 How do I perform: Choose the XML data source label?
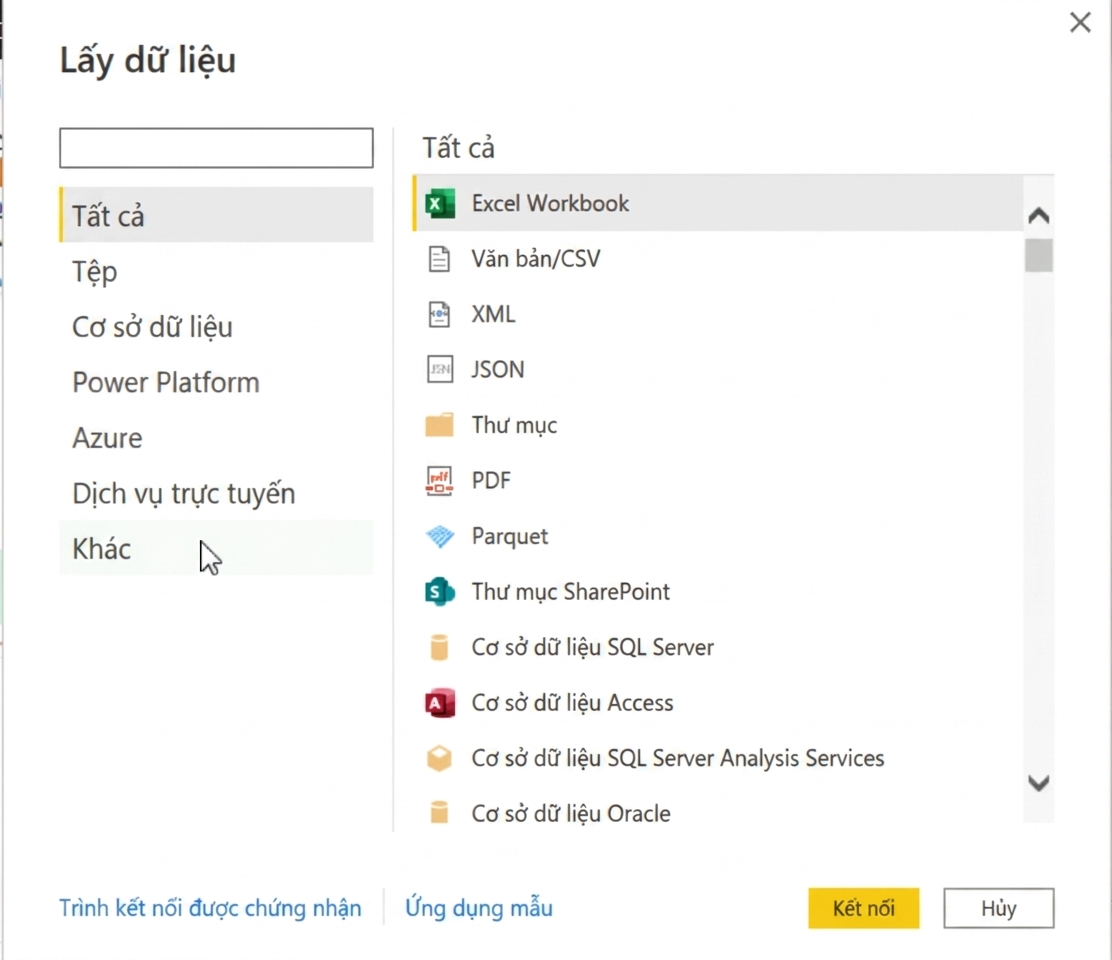pyautogui.click(x=494, y=314)
